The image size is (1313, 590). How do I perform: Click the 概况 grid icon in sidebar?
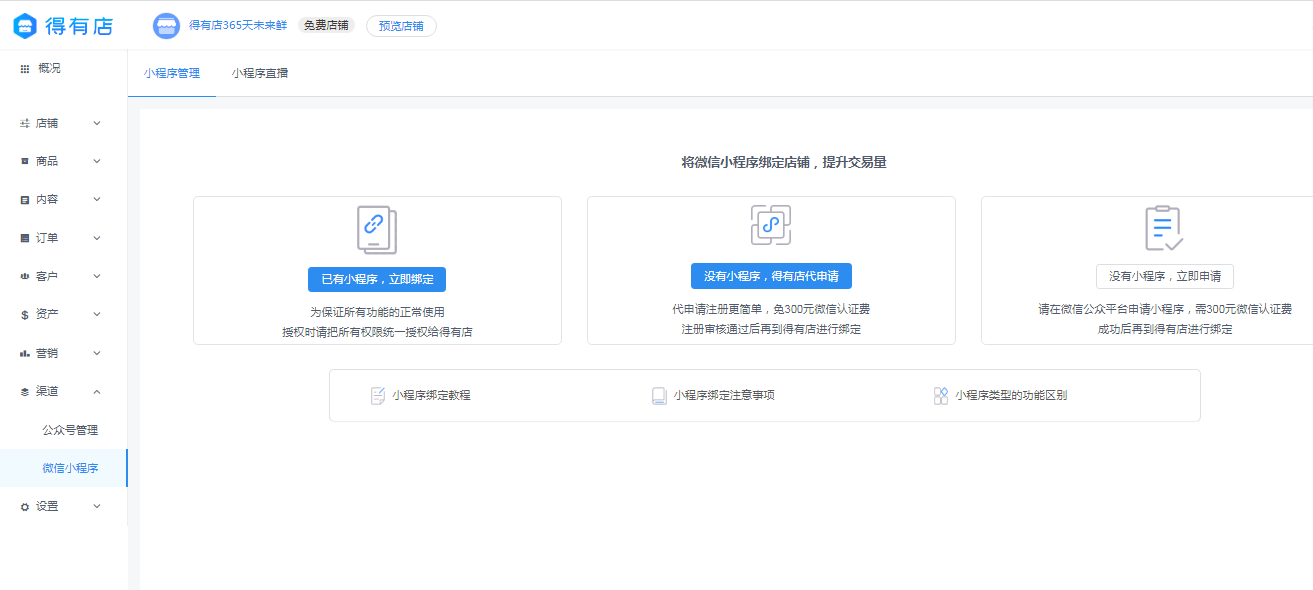25,69
